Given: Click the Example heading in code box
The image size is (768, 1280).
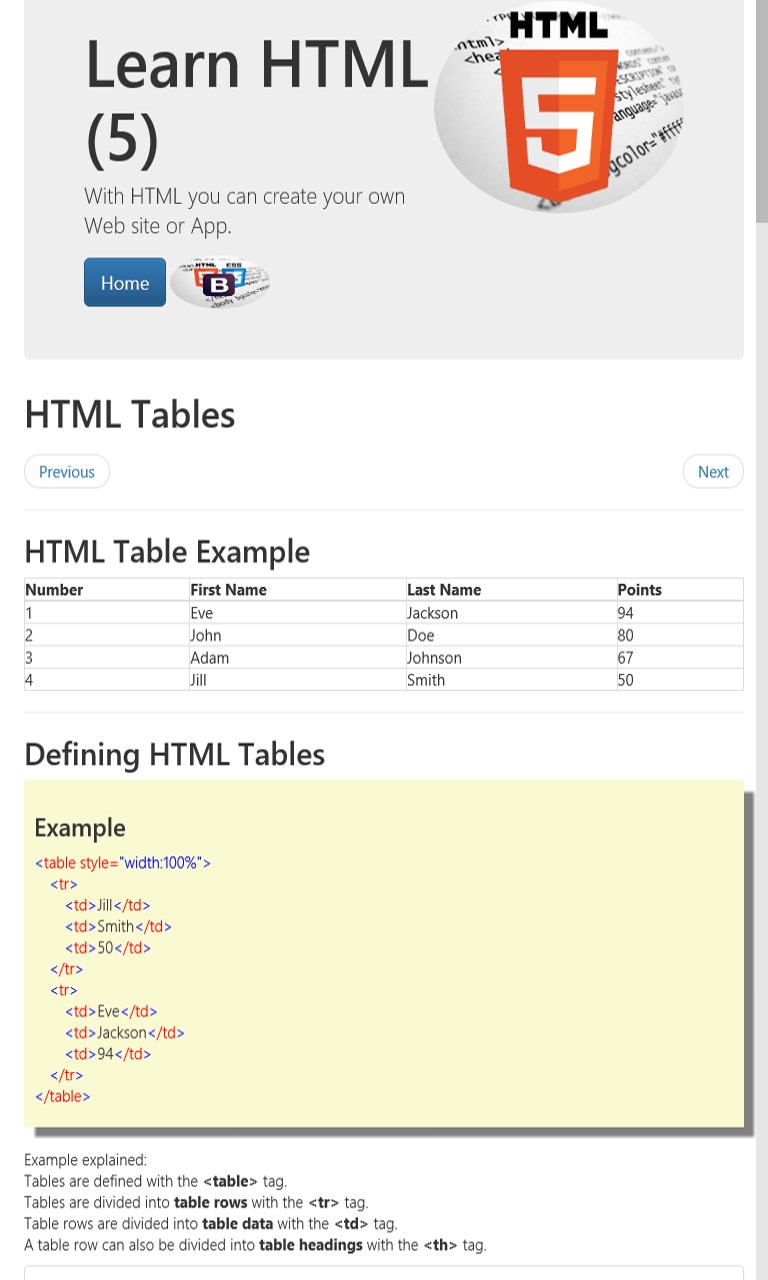Looking at the screenshot, I should (80, 828).
